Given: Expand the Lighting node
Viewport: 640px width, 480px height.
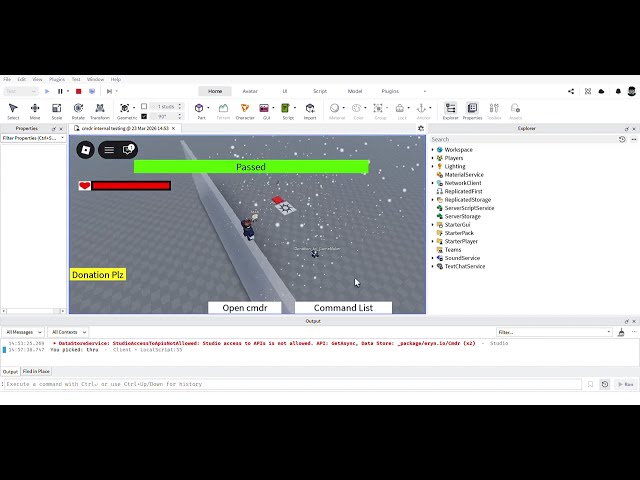Looking at the screenshot, I should click(x=433, y=167).
